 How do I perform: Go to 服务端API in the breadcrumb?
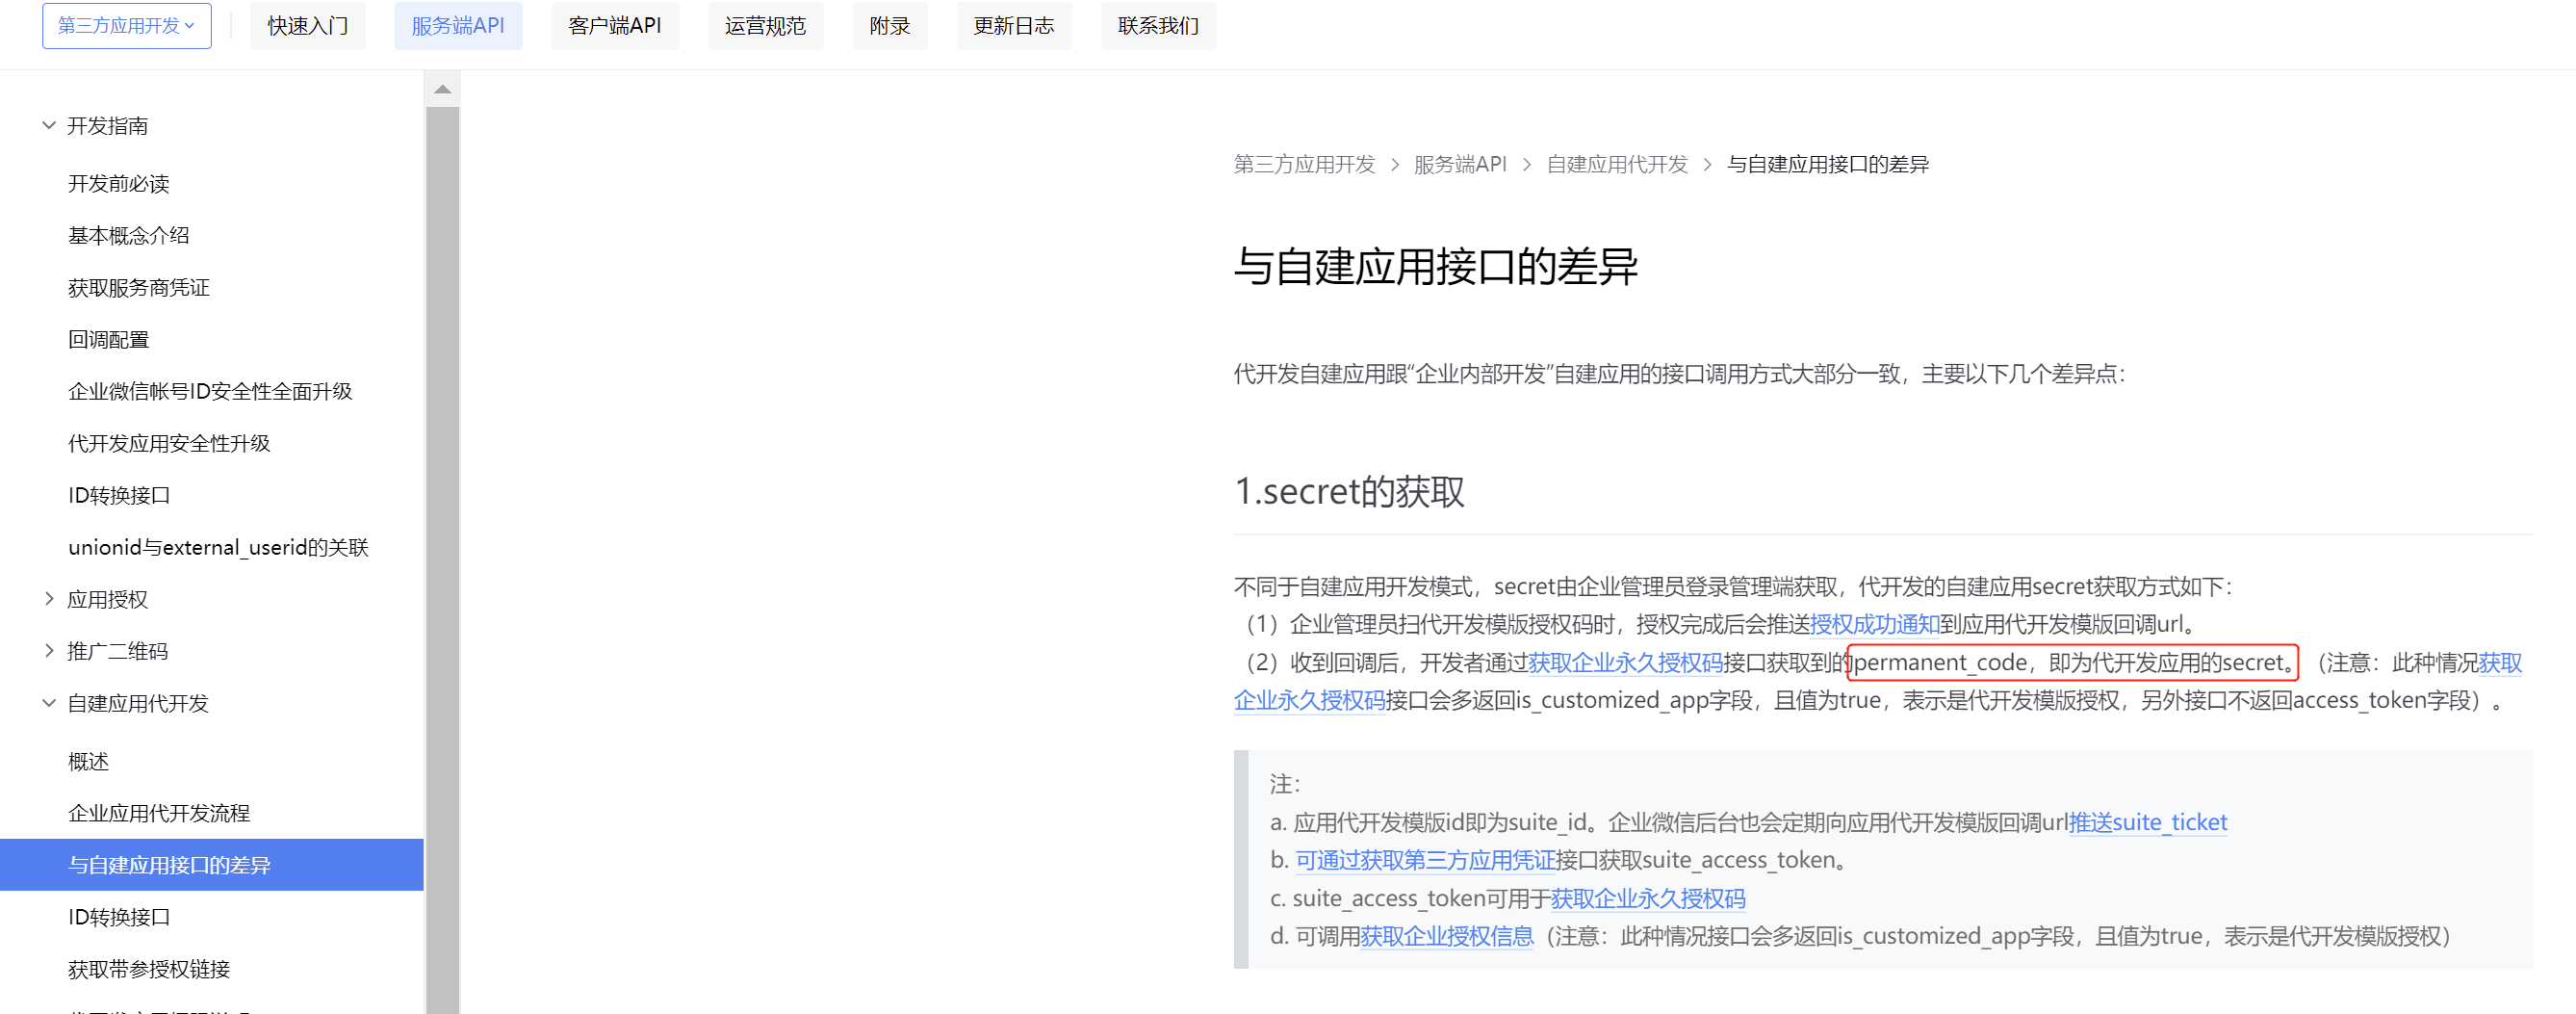pyautogui.click(x=1460, y=164)
